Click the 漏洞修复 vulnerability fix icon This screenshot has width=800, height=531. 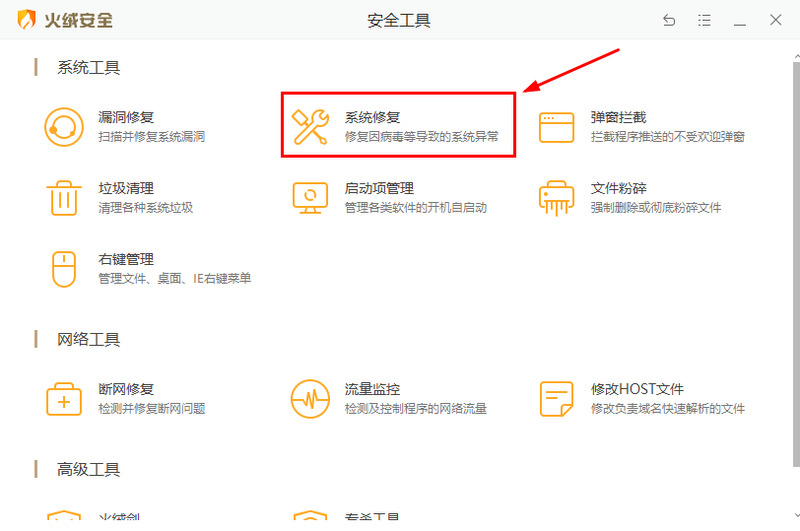[64, 127]
